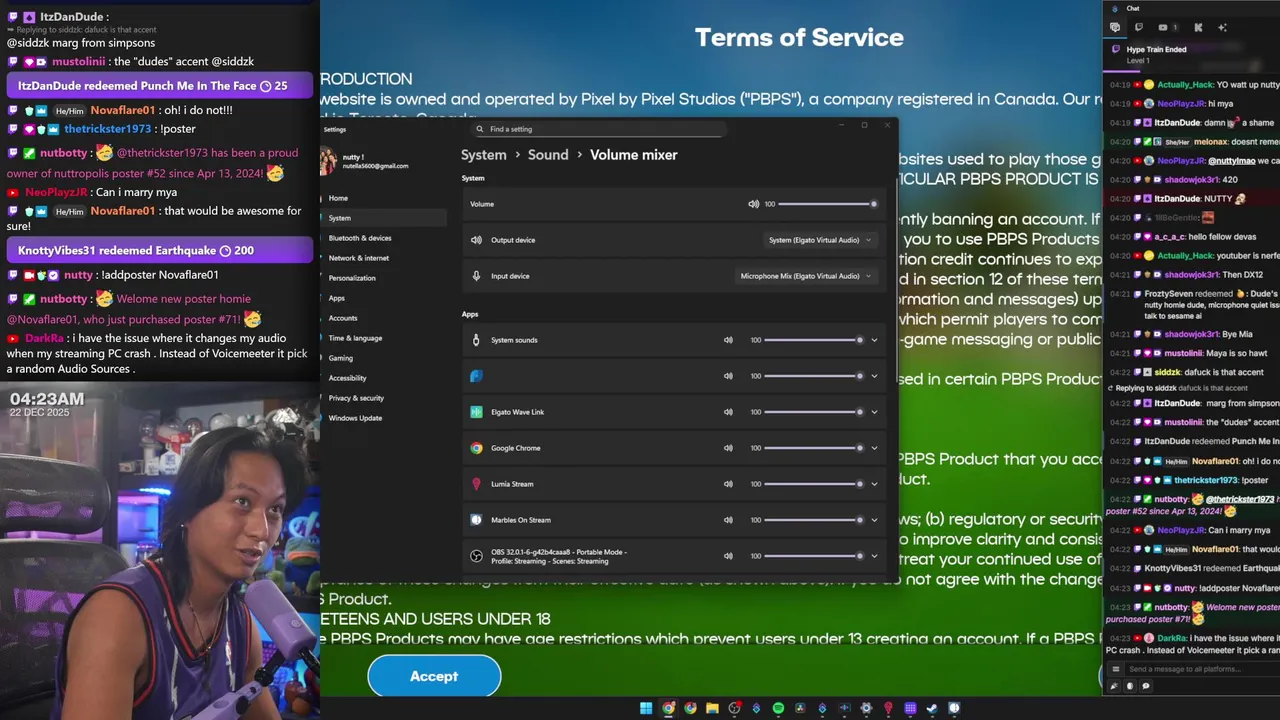Open Windows Update settings

coord(383,418)
